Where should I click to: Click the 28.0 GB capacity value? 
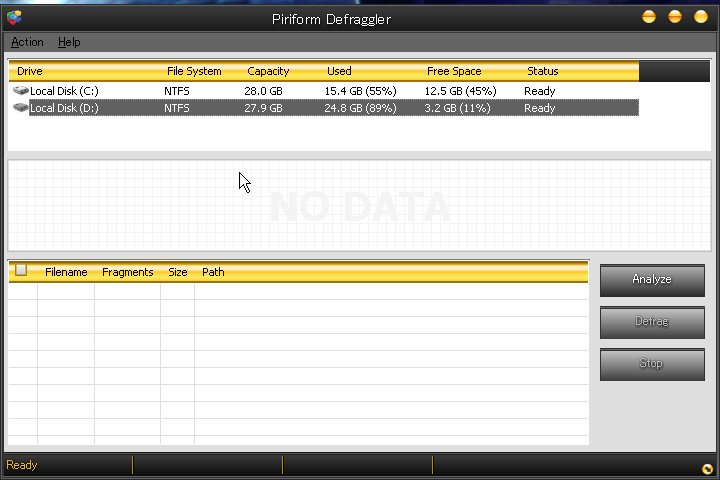pyautogui.click(x=264, y=91)
